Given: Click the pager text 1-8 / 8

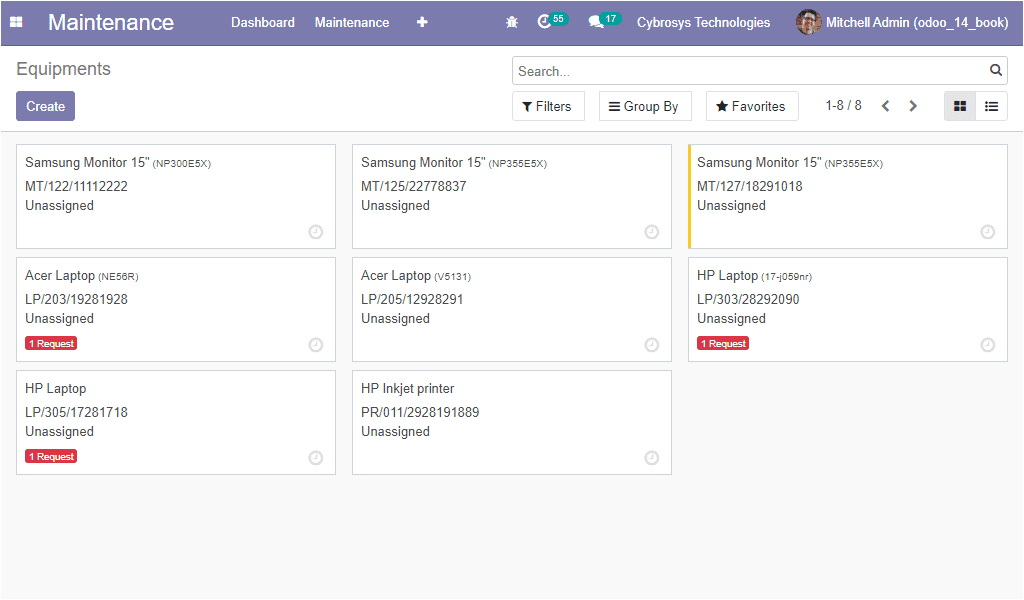Looking at the screenshot, I should [x=843, y=106].
